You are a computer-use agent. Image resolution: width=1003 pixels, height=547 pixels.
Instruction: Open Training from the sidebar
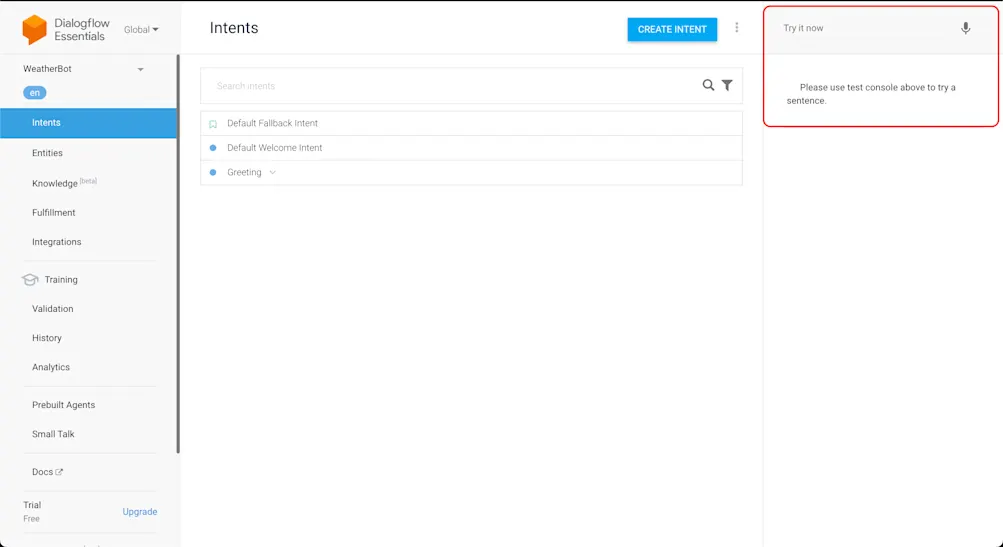(x=61, y=280)
